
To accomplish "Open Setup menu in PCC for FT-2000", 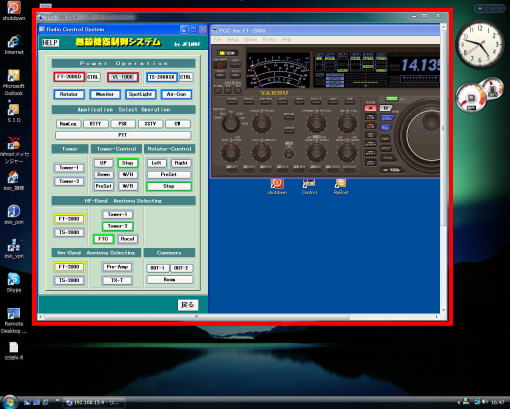I will (x=232, y=39).
